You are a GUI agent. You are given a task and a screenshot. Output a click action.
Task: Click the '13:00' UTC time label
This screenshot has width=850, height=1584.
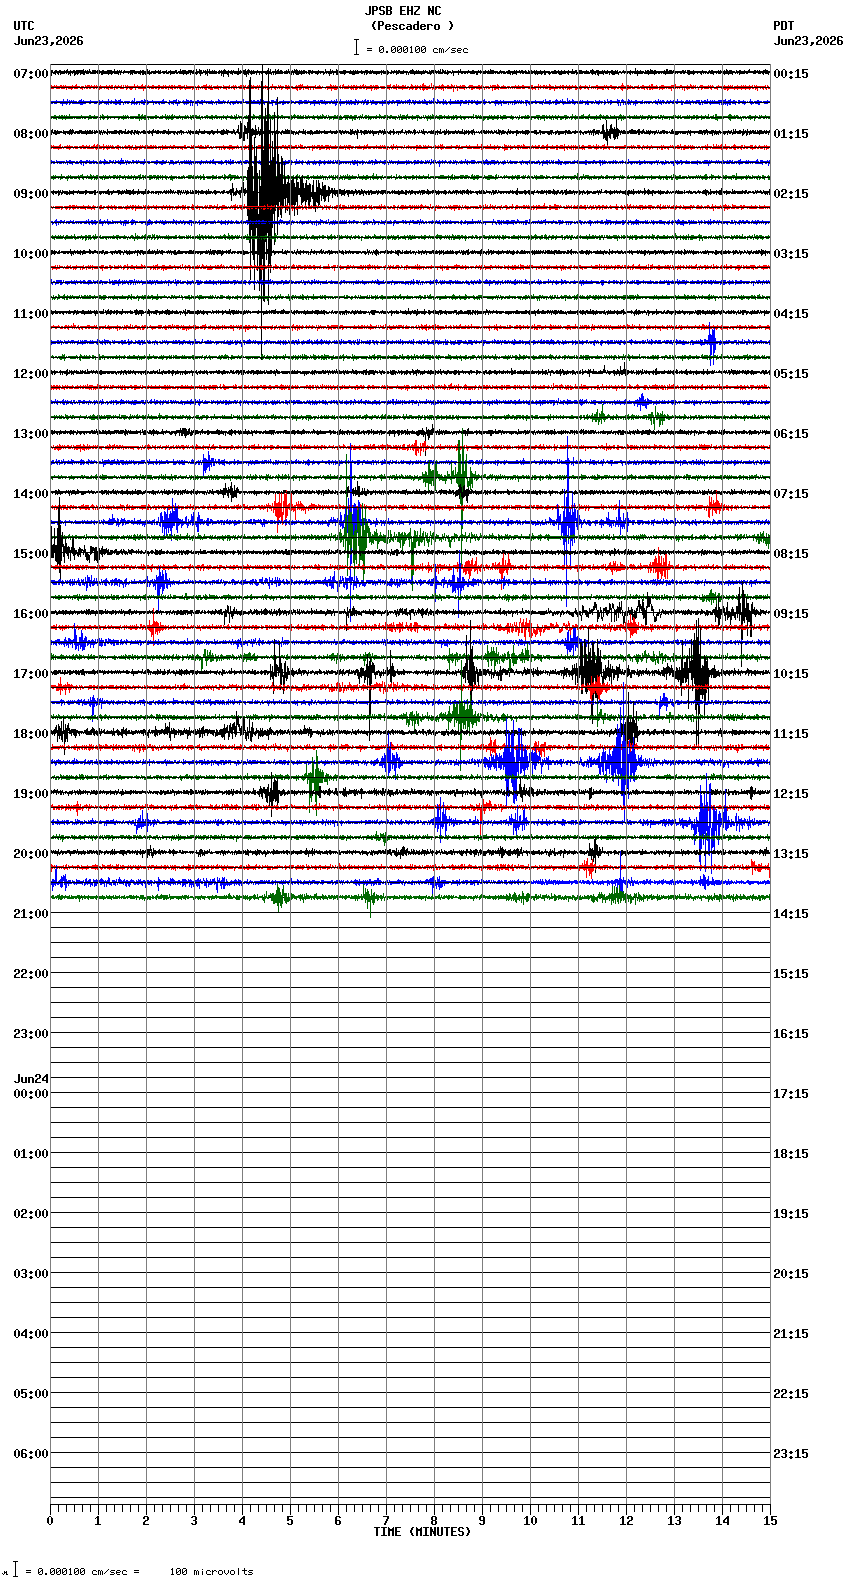31,434
